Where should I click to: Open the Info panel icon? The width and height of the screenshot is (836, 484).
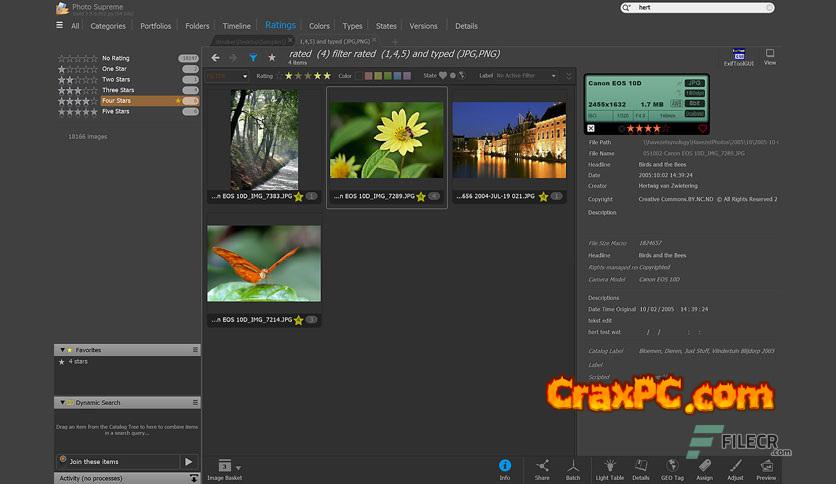coord(505,467)
